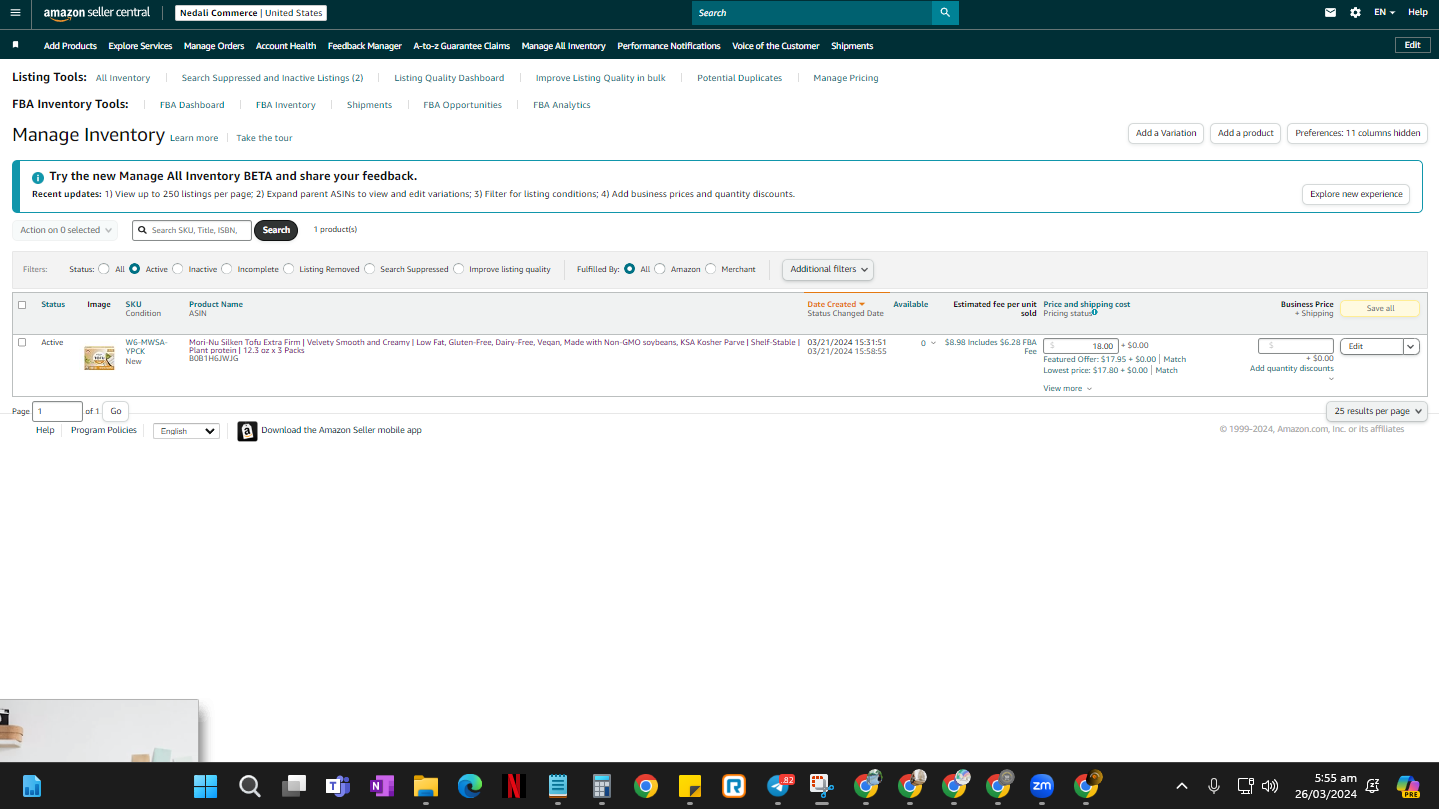This screenshot has height=809, width=1439.
Task: Select the Inactive status filter
Action: pos(178,269)
